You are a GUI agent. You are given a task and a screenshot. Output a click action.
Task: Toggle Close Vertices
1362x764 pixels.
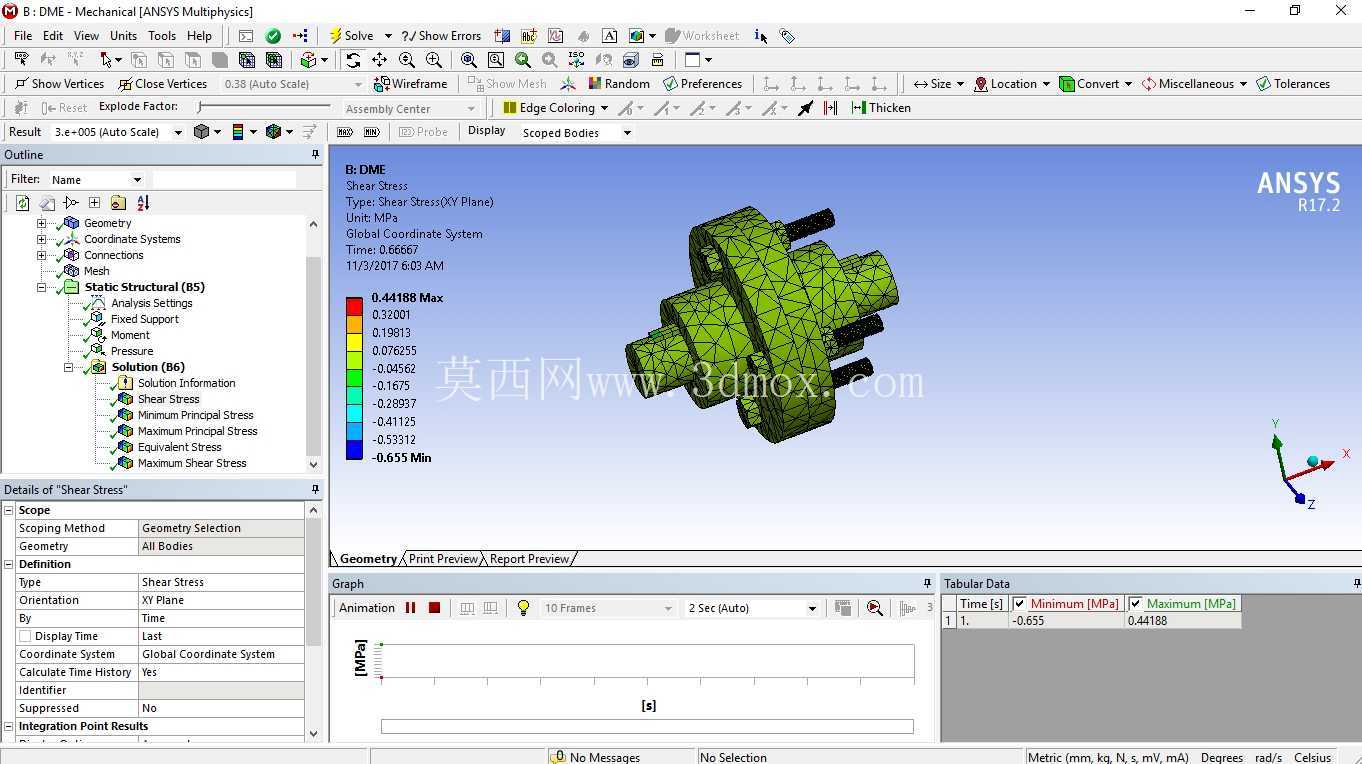(x=162, y=84)
